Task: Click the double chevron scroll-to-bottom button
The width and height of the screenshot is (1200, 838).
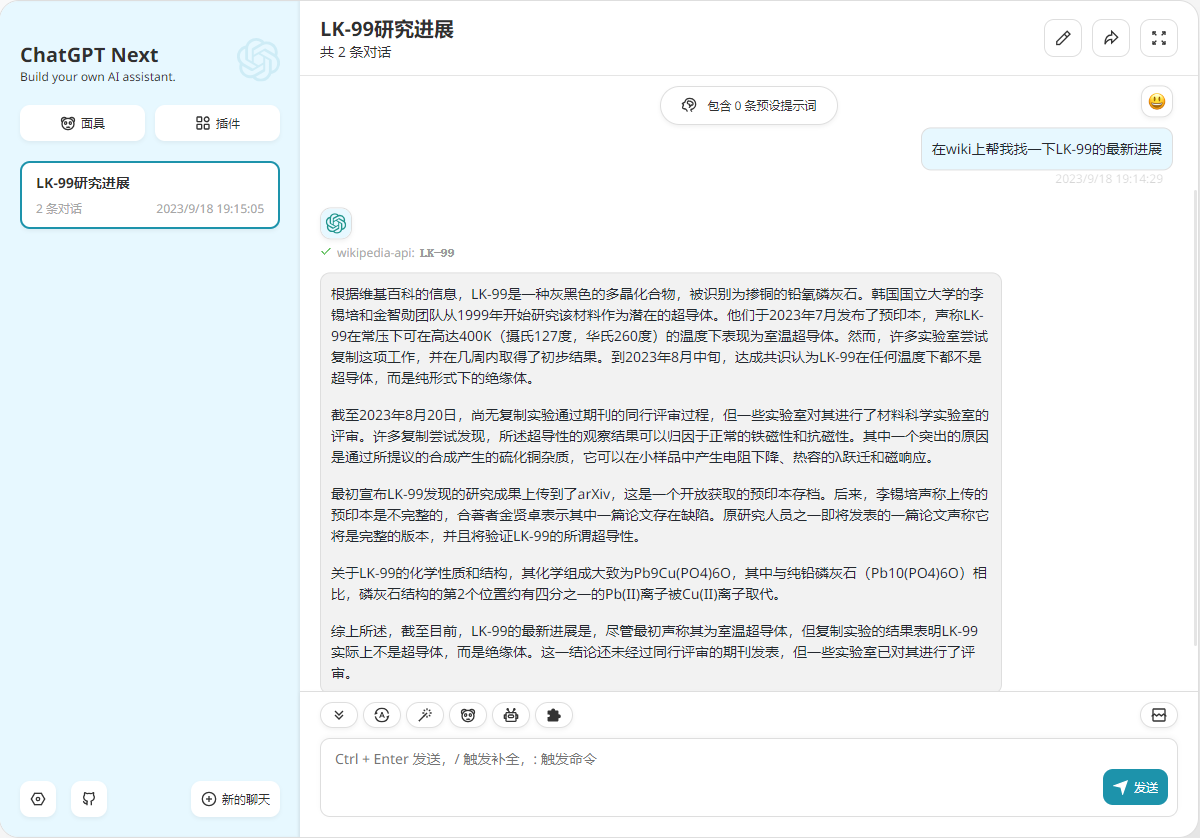Action: pos(339,715)
